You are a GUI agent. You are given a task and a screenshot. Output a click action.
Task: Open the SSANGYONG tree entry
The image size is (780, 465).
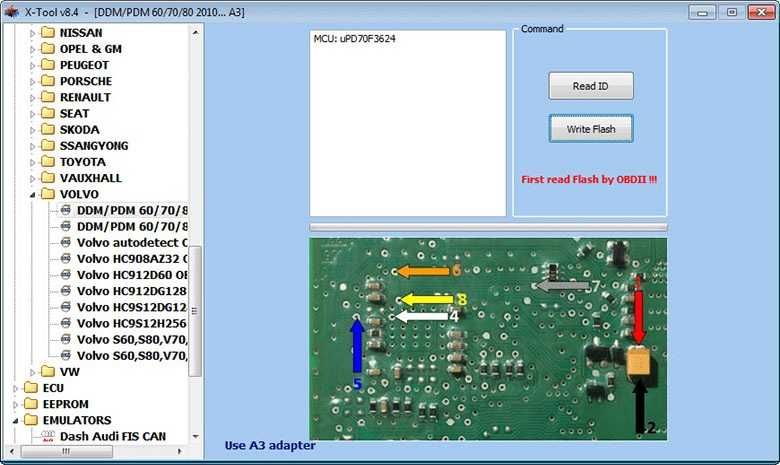click(x=94, y=146)
